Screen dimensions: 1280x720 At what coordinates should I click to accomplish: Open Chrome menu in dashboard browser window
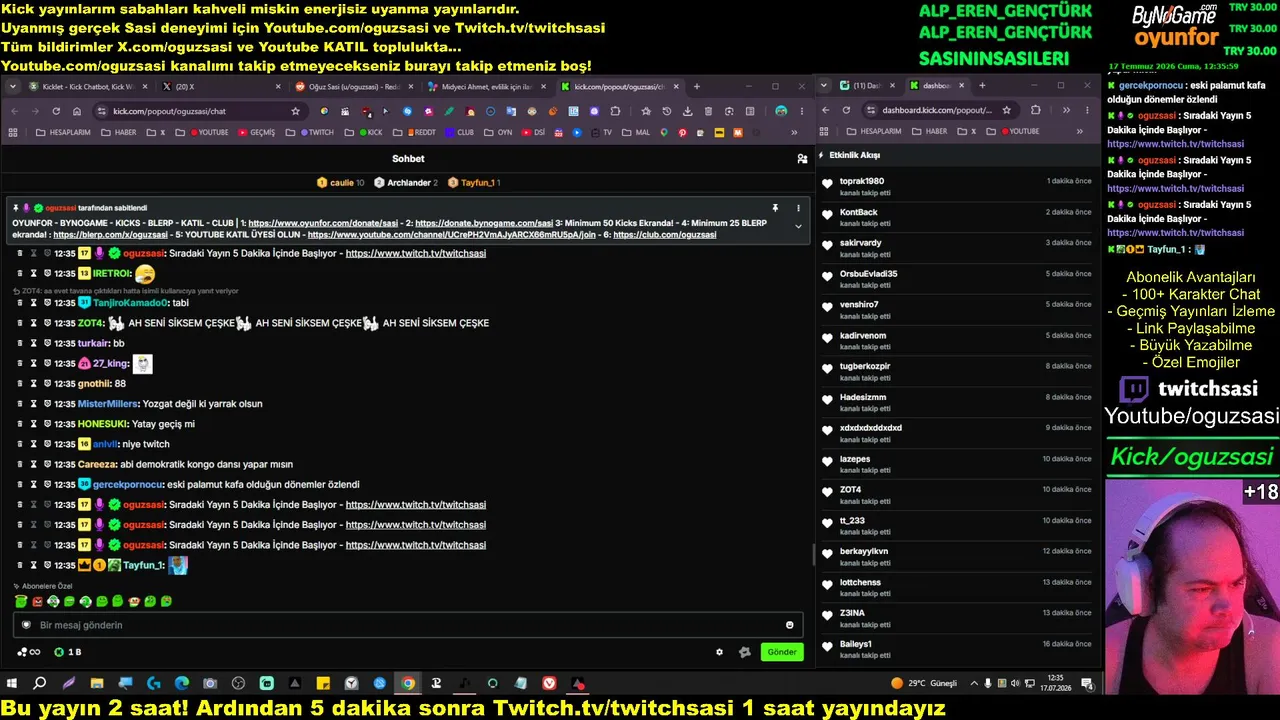1087,110
